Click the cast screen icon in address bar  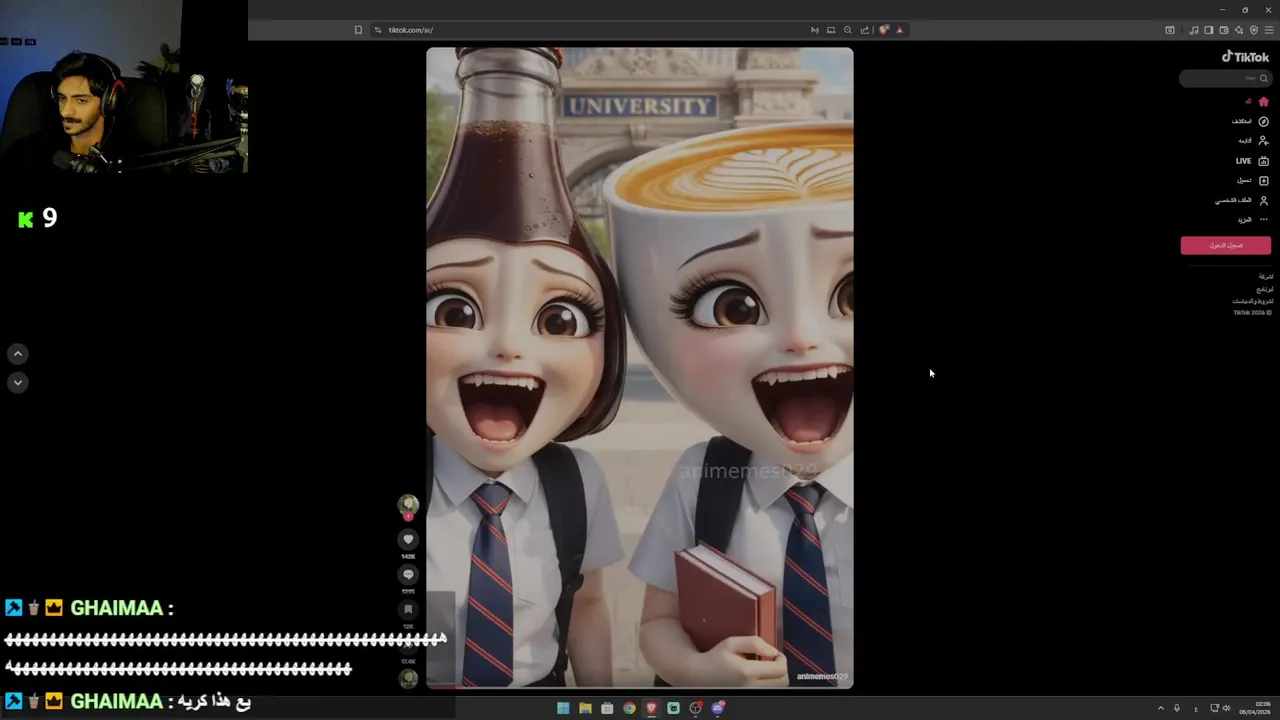click(831, 30)
